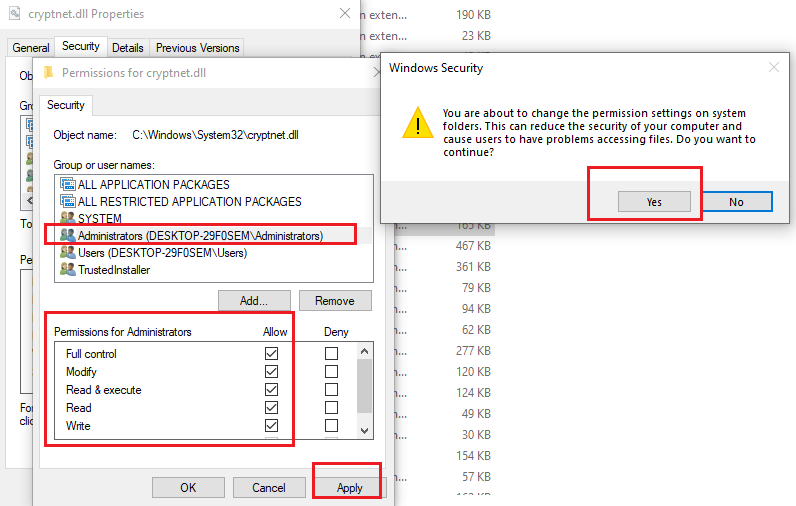Check Deny Read checkbox
Screen dimensions: 796x506
click(x=331, y=408)
